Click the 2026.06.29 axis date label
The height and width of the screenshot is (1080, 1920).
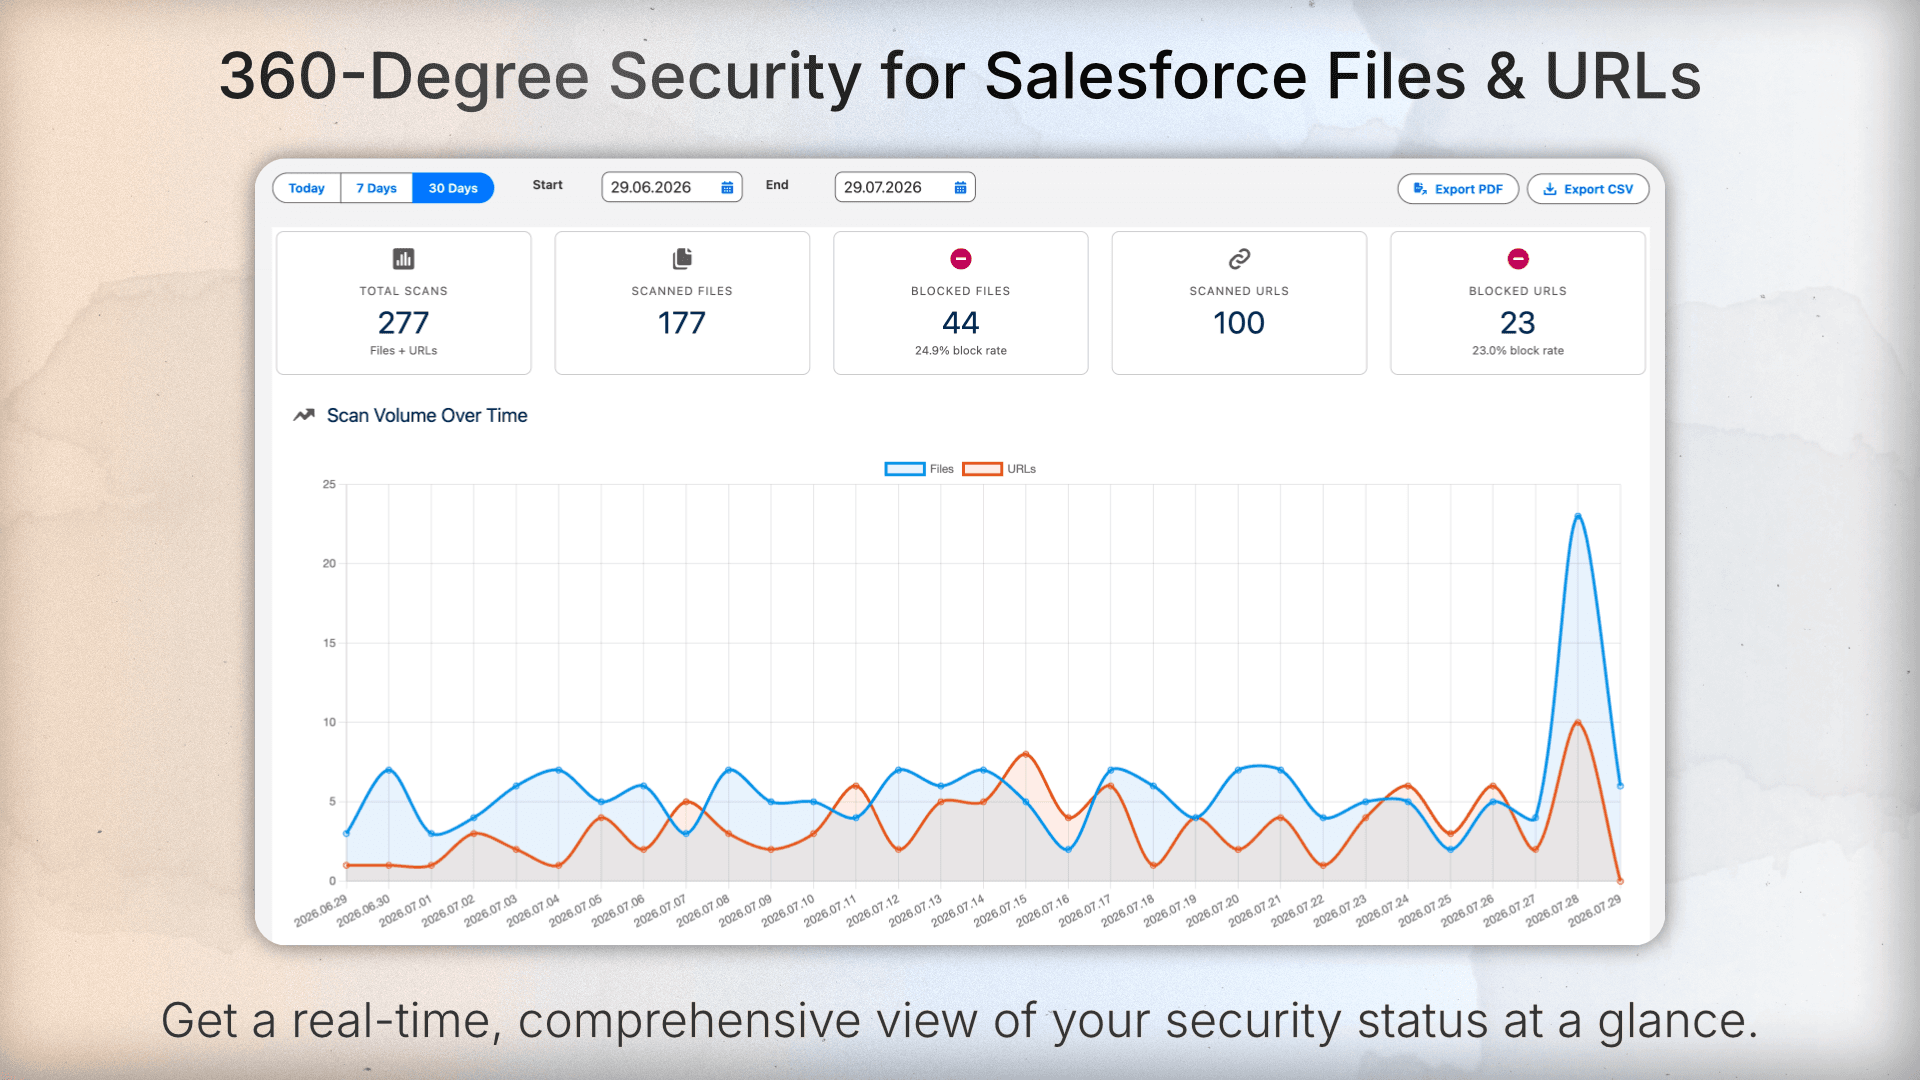coord(321,910)
